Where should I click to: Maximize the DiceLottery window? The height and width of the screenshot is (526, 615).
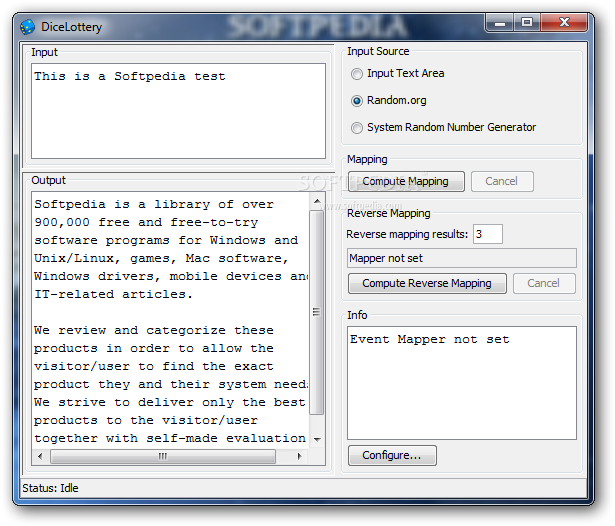click(x=527, y=23)
